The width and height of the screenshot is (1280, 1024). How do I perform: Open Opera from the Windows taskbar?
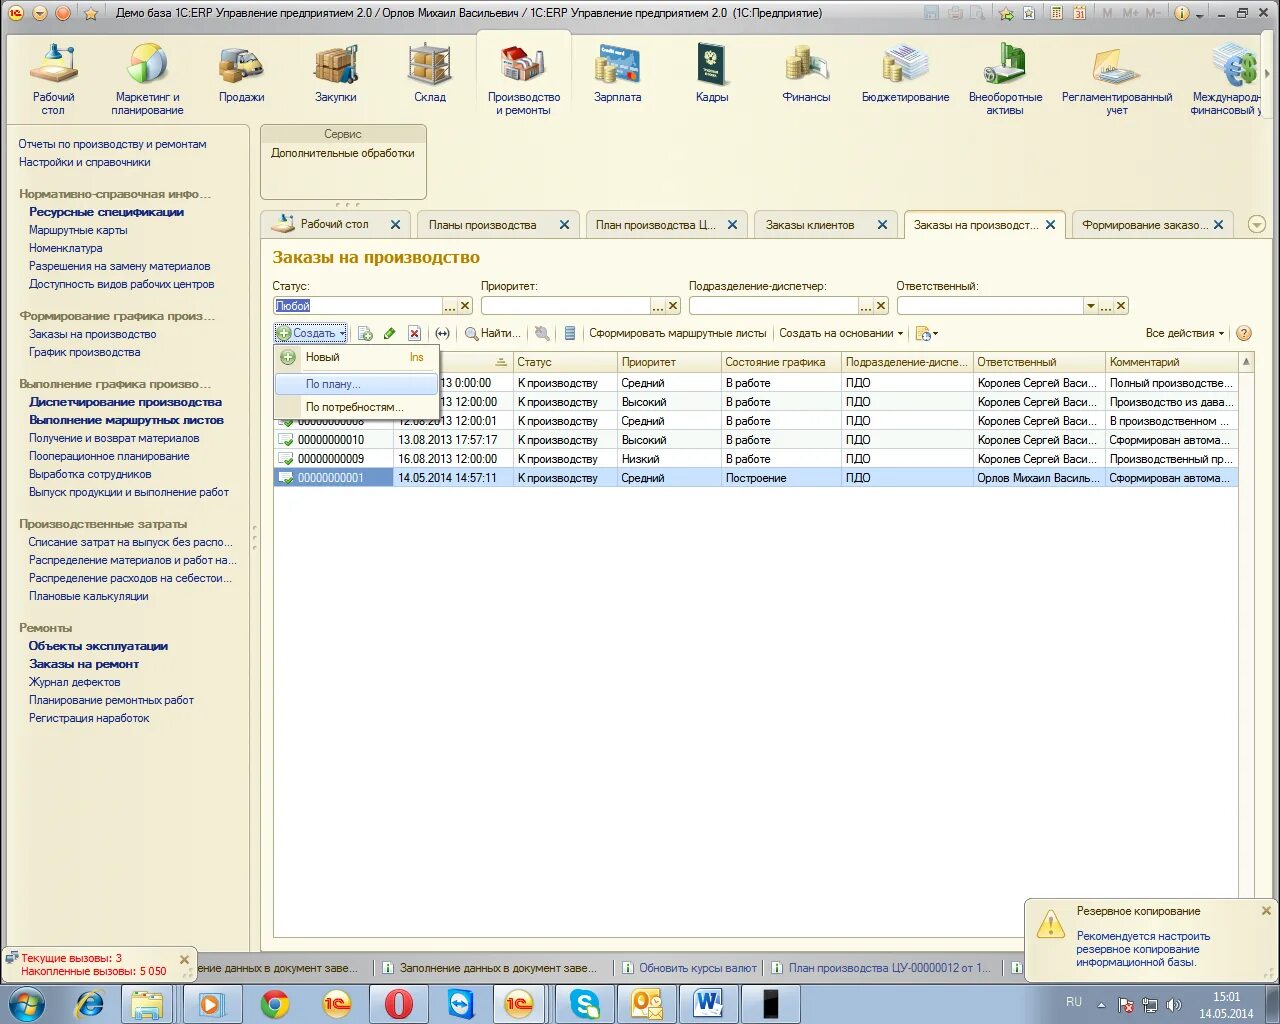398,1004
